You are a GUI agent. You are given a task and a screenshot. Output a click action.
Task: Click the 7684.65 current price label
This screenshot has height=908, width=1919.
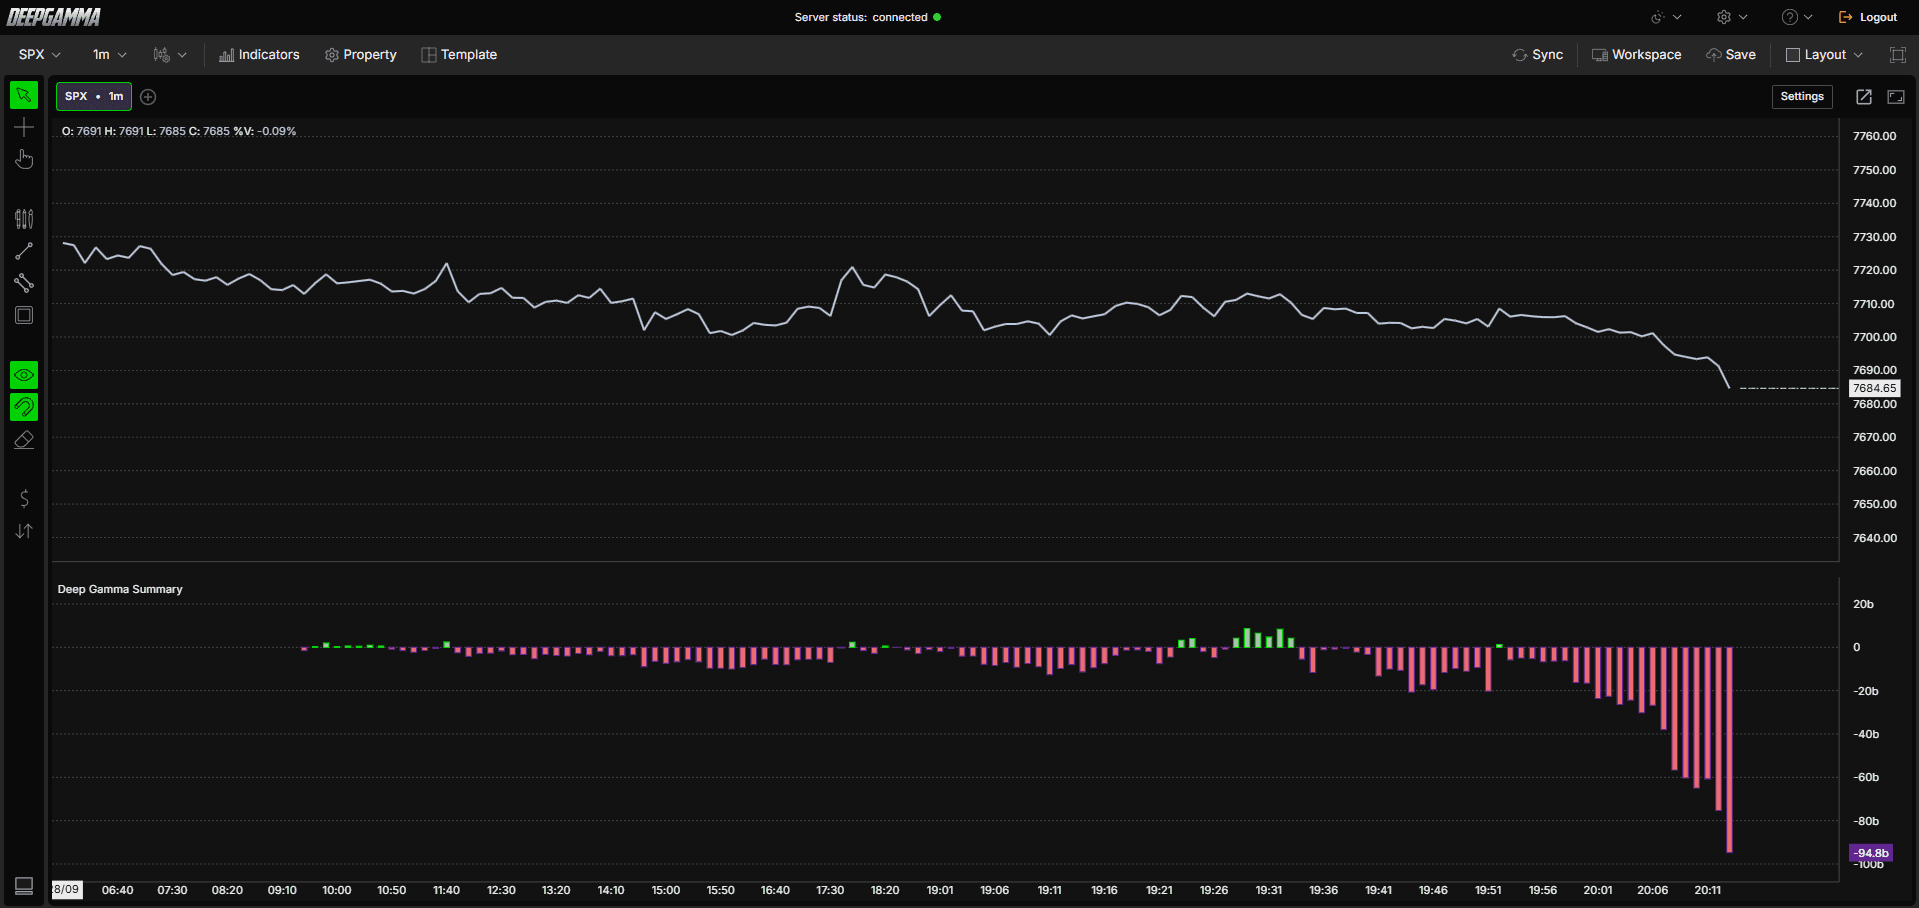tap(1874, 388)
